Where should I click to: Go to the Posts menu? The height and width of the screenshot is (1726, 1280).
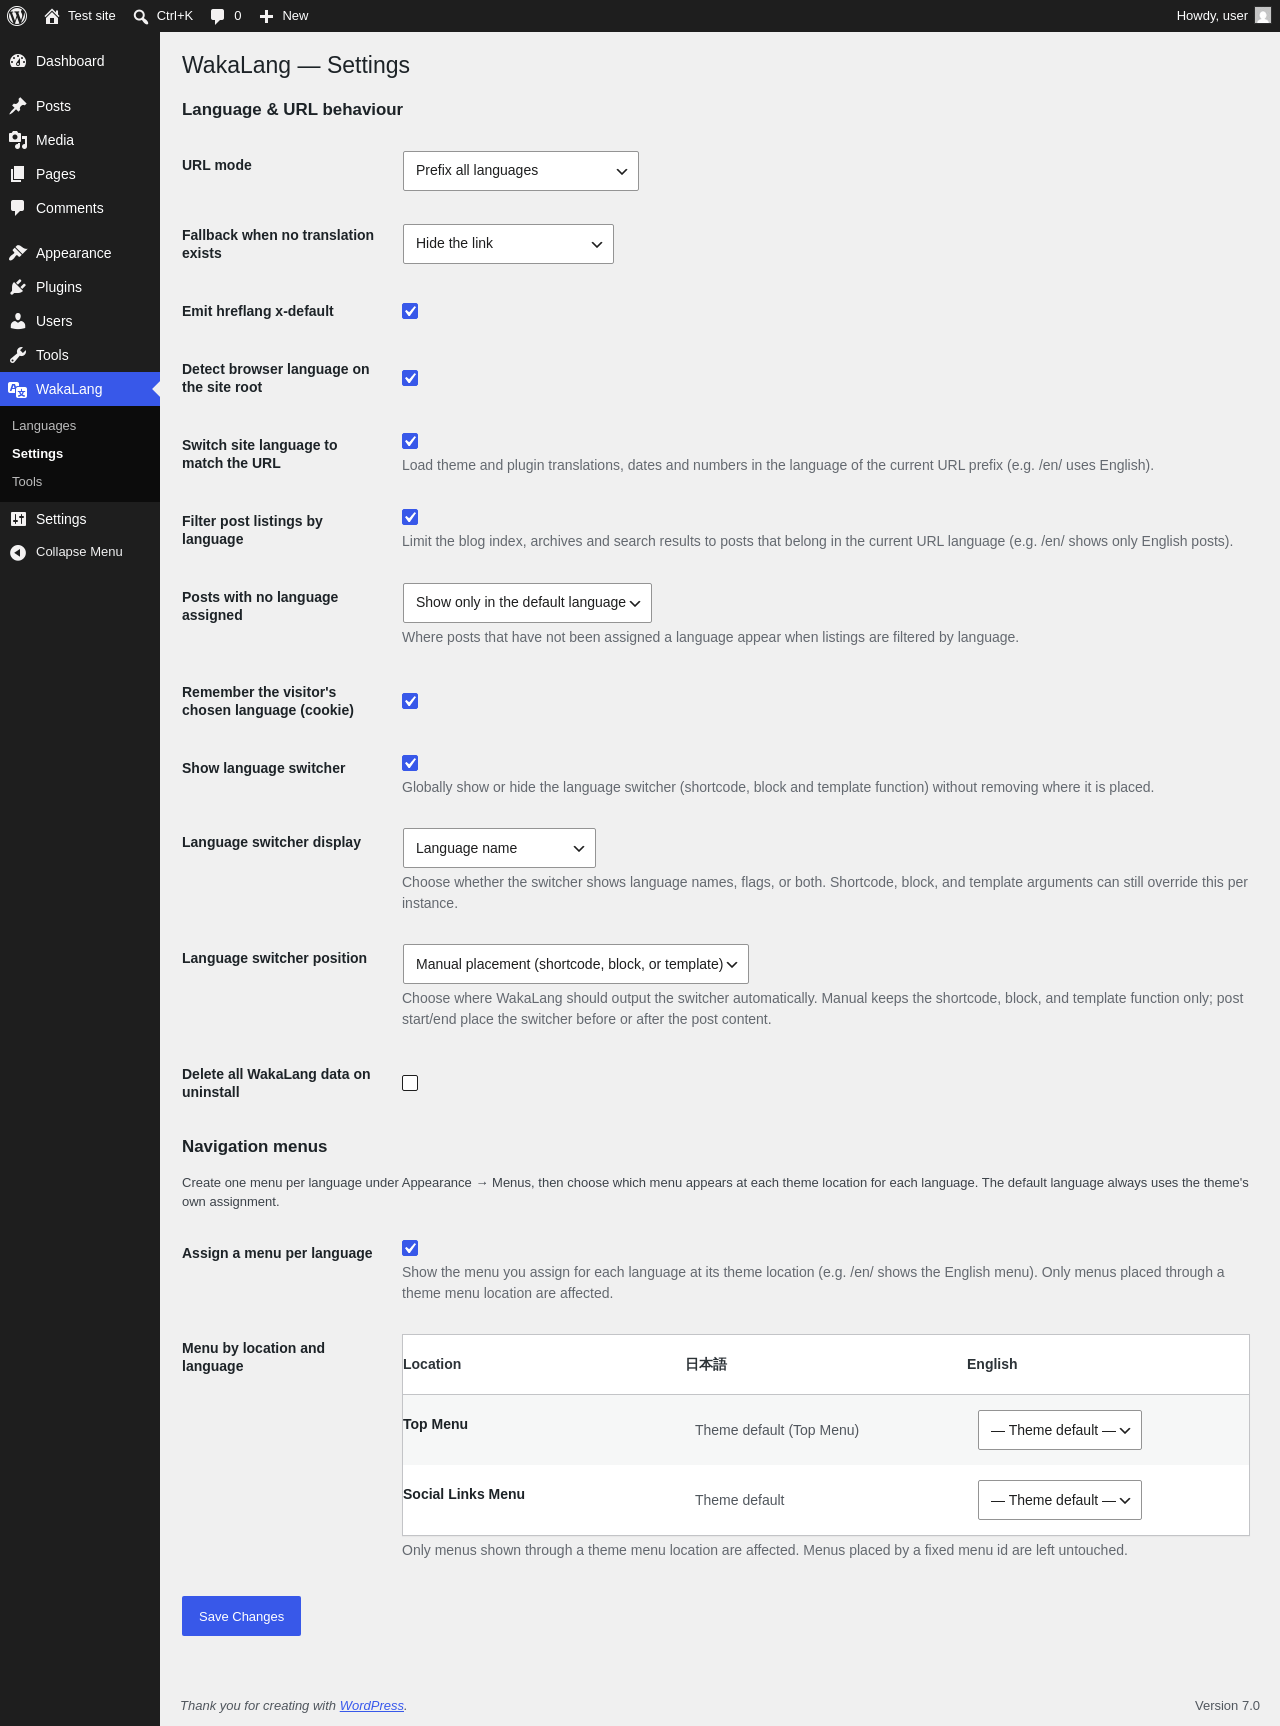[80, 106]
